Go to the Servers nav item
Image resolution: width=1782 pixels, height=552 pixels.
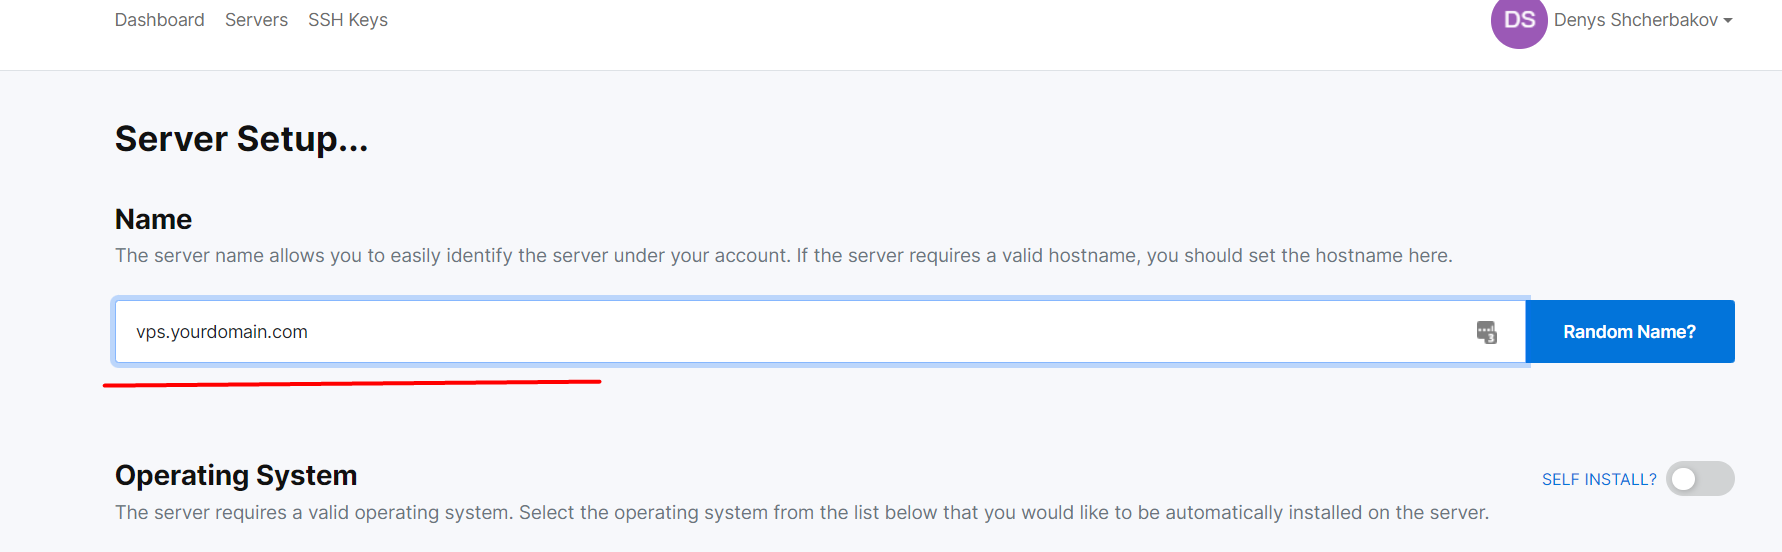click(x=256, y=20)
